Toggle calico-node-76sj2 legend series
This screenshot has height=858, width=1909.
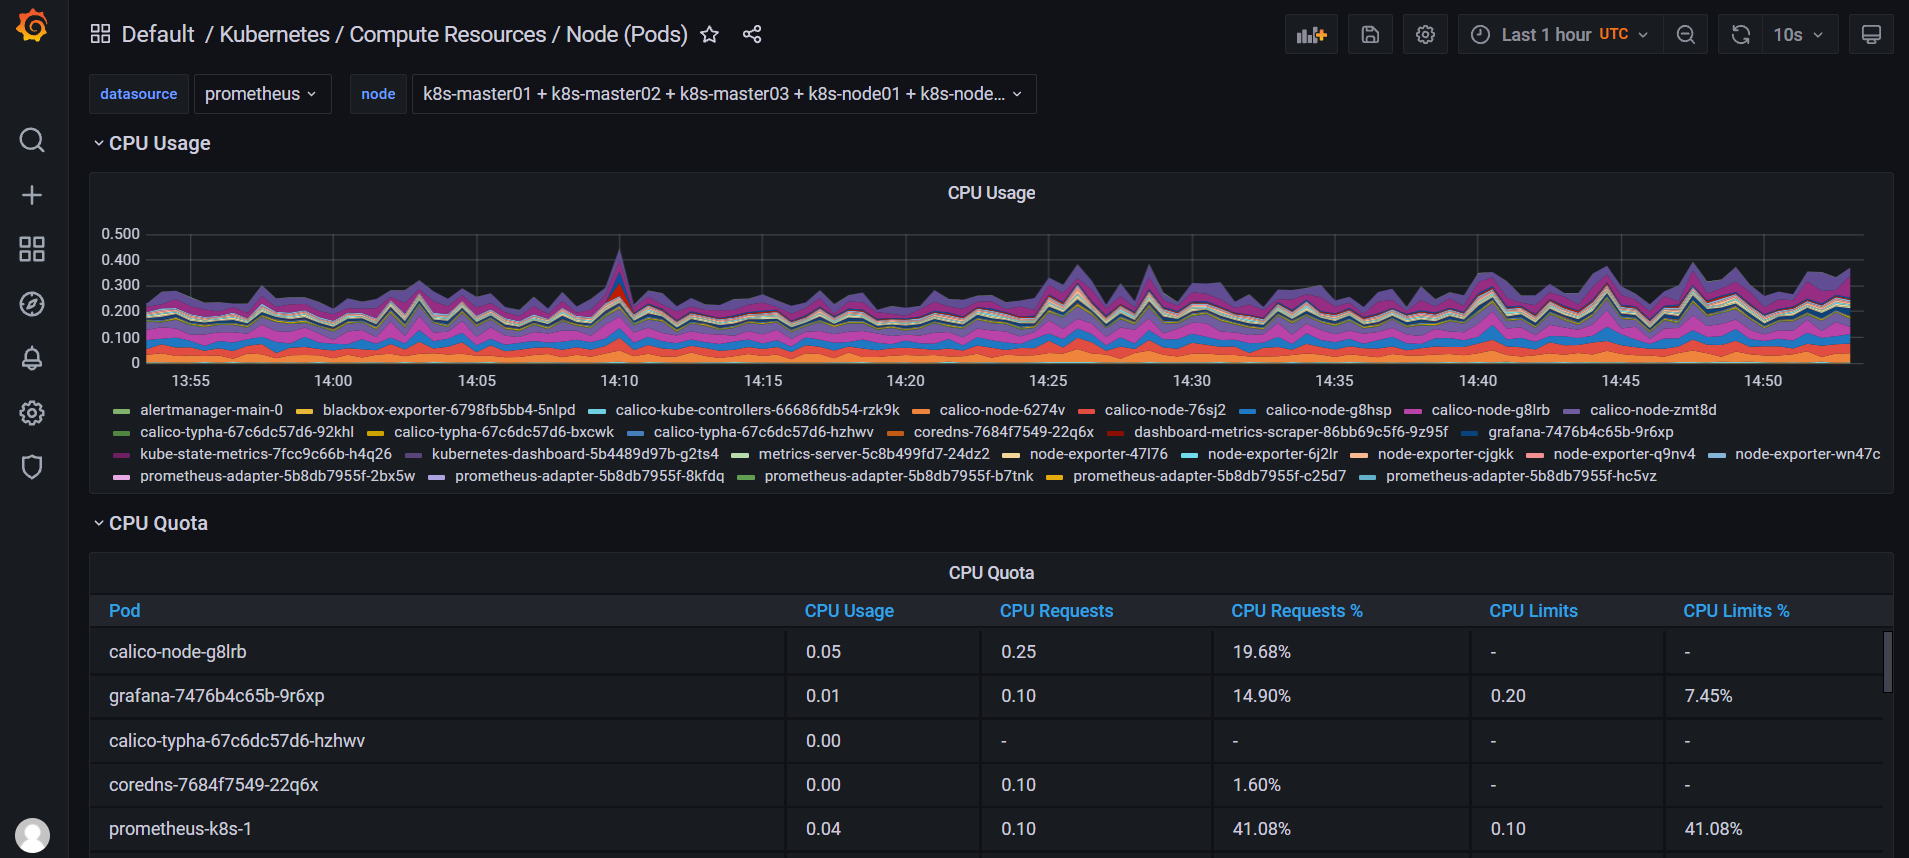click(x=1165, y=410)
